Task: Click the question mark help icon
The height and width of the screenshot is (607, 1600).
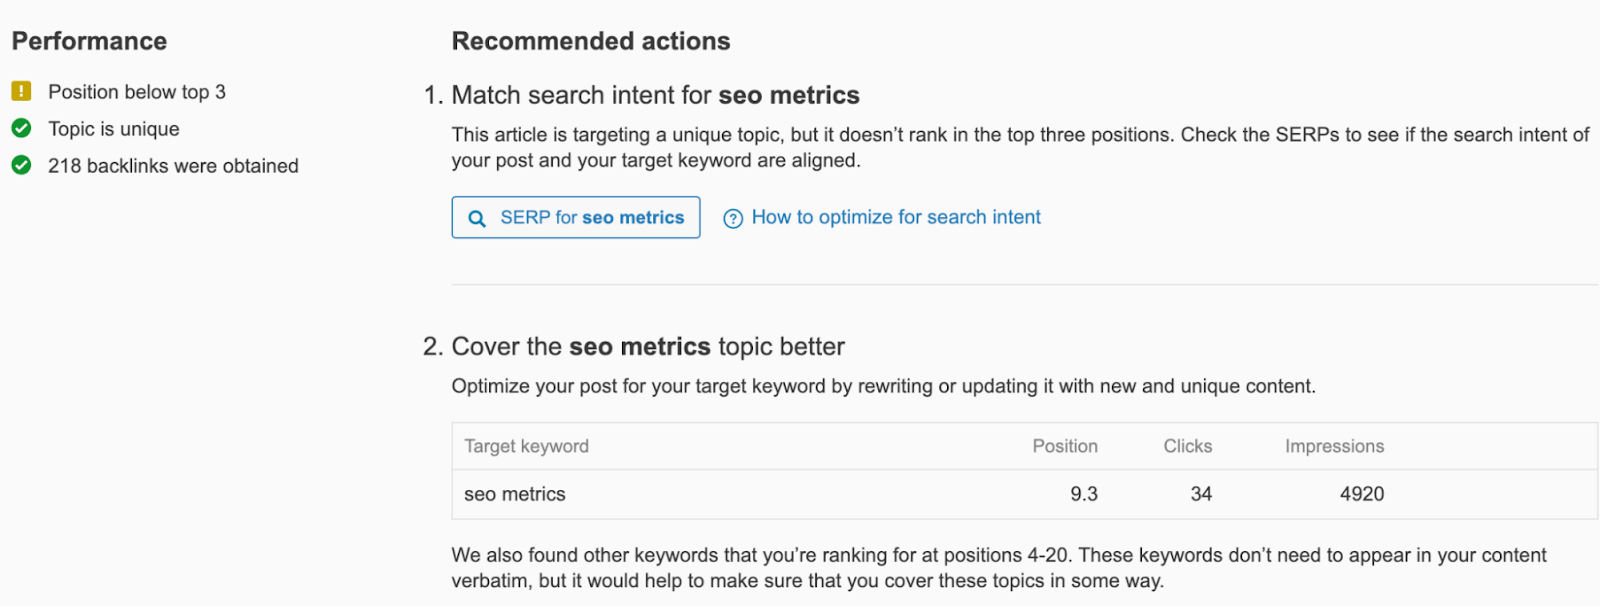Action: (733, 218)
